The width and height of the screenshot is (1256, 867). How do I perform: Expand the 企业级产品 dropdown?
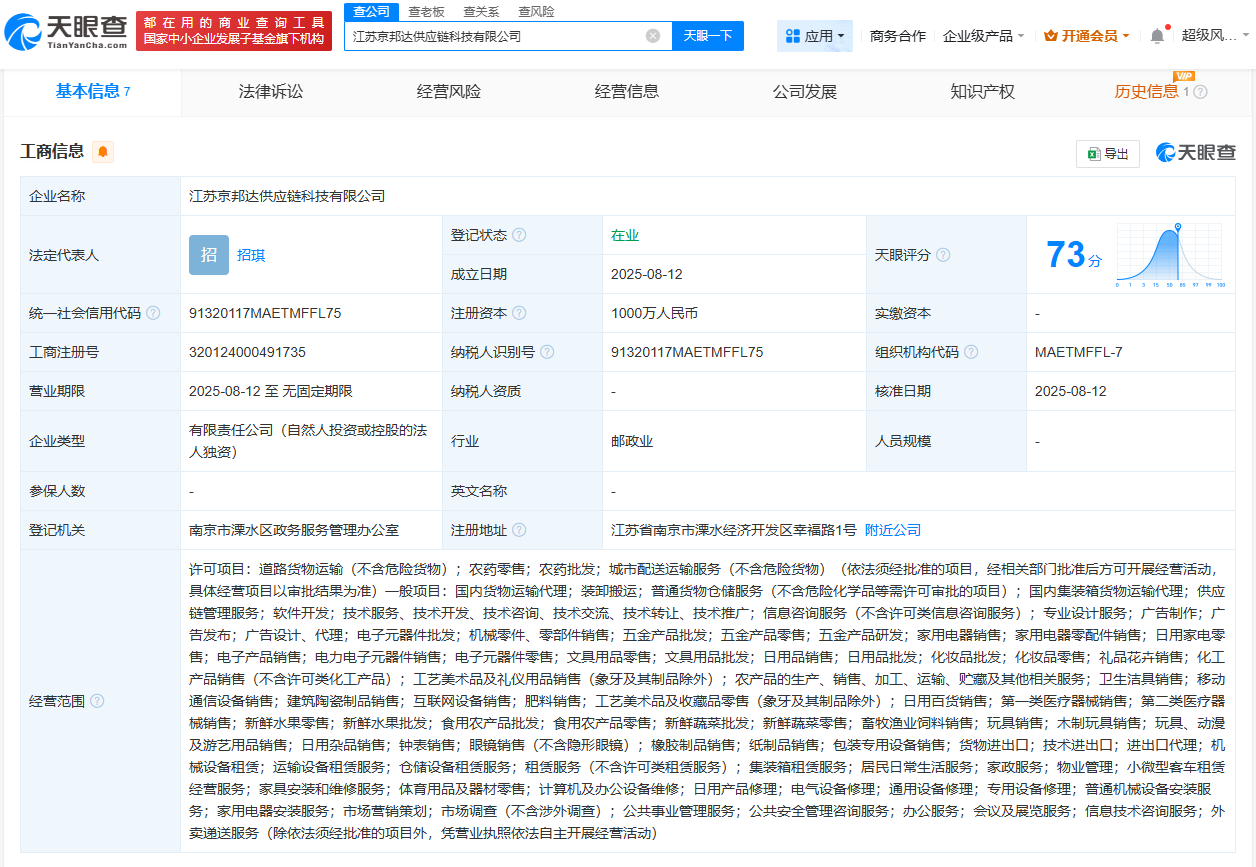tap(982, 34)
